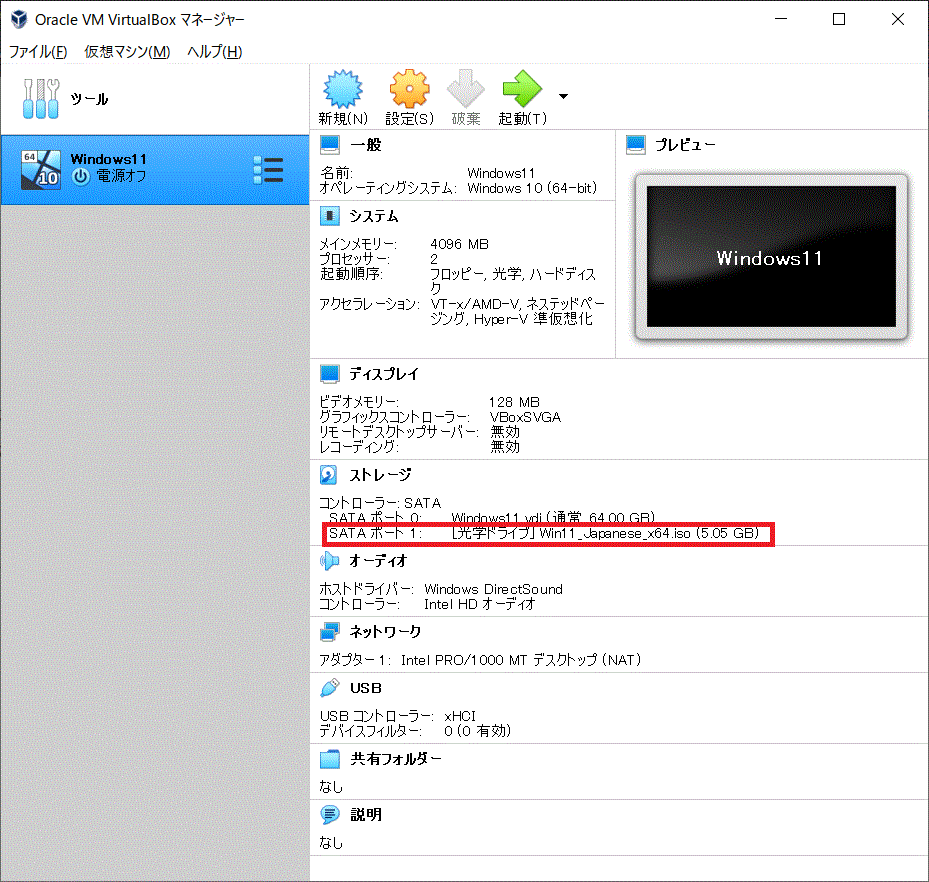Open the ヘルプ(H) menu
The width and height of the screenshot is (929, 882).
[x=214, y=52]
